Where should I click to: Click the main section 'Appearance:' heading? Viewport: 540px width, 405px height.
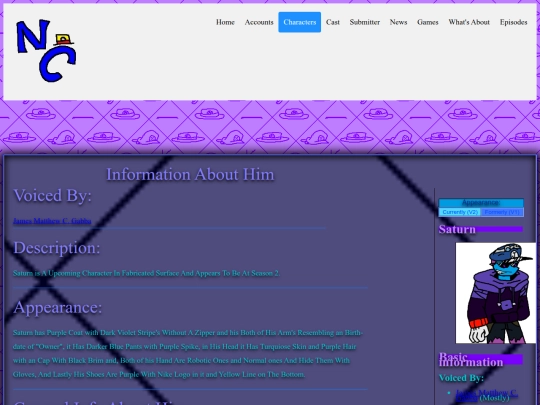[58, 307]
